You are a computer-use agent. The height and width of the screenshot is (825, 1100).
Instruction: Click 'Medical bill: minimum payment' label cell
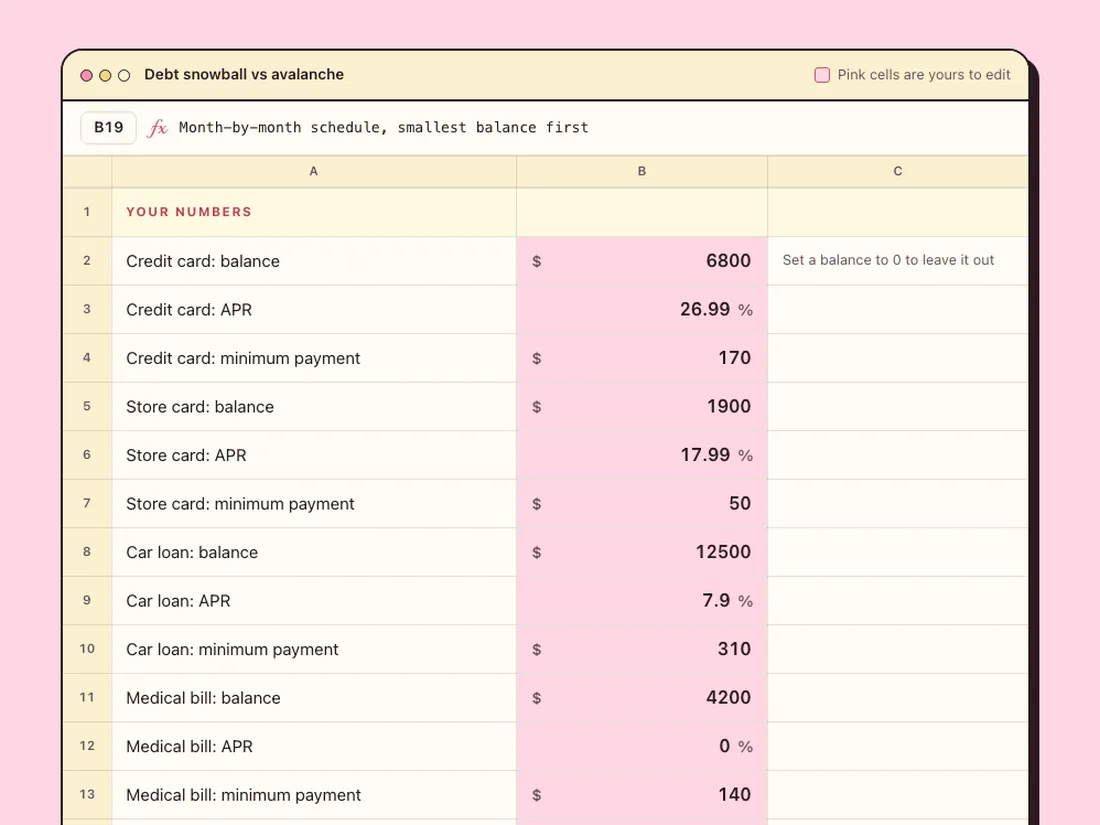pos(314,794)
